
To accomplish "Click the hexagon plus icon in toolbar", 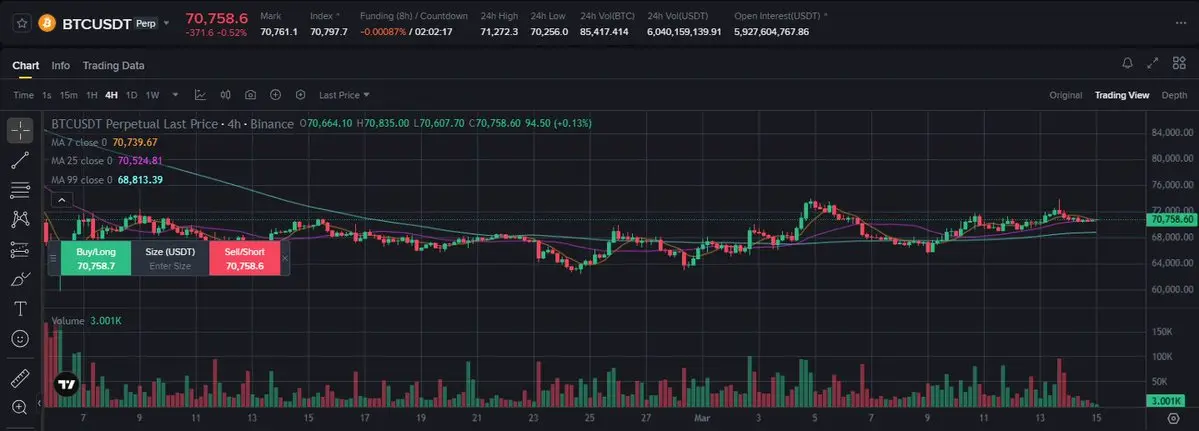I will click(x=301, y=95).
